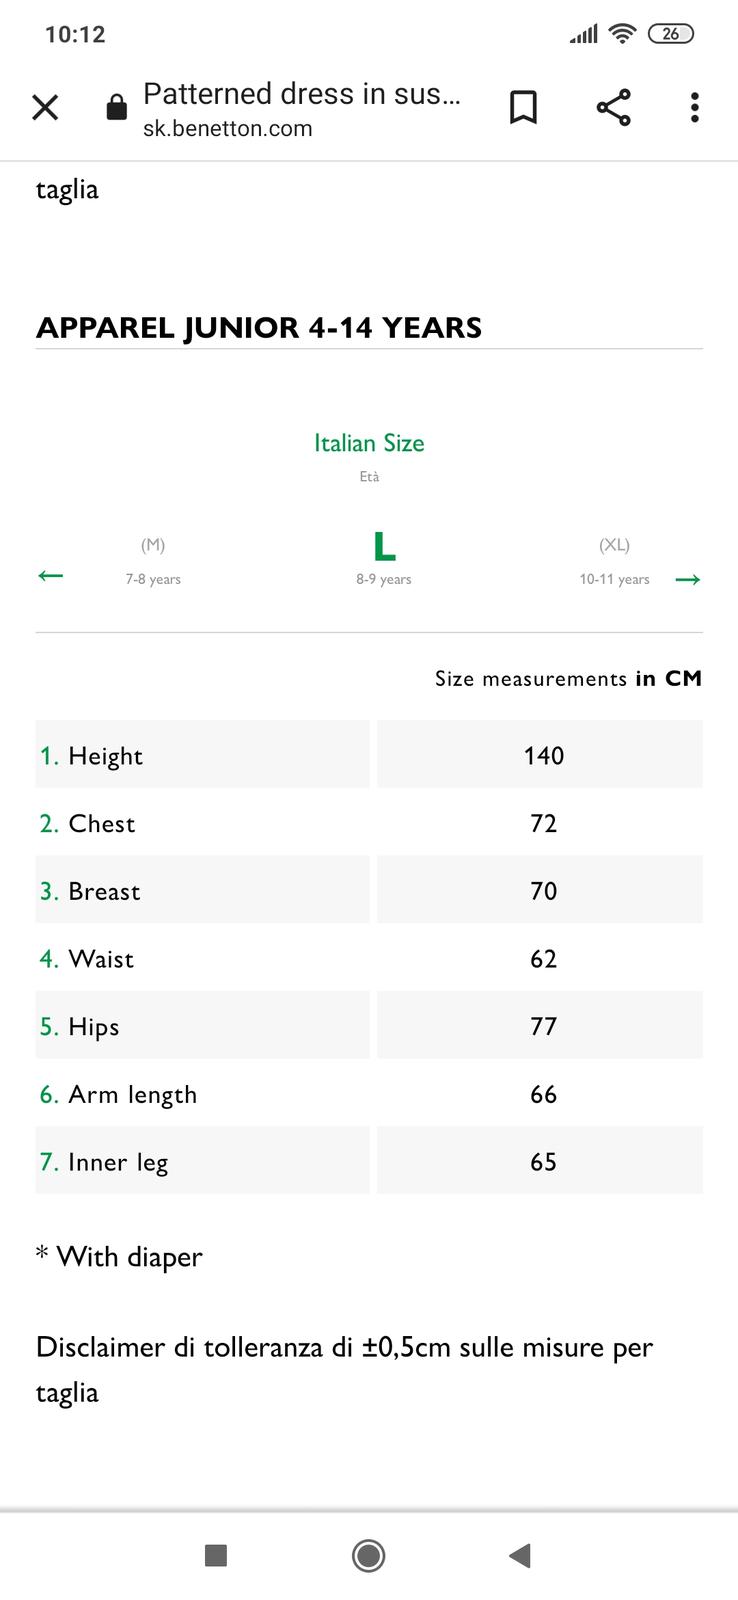Share the page via share icon

613,108
